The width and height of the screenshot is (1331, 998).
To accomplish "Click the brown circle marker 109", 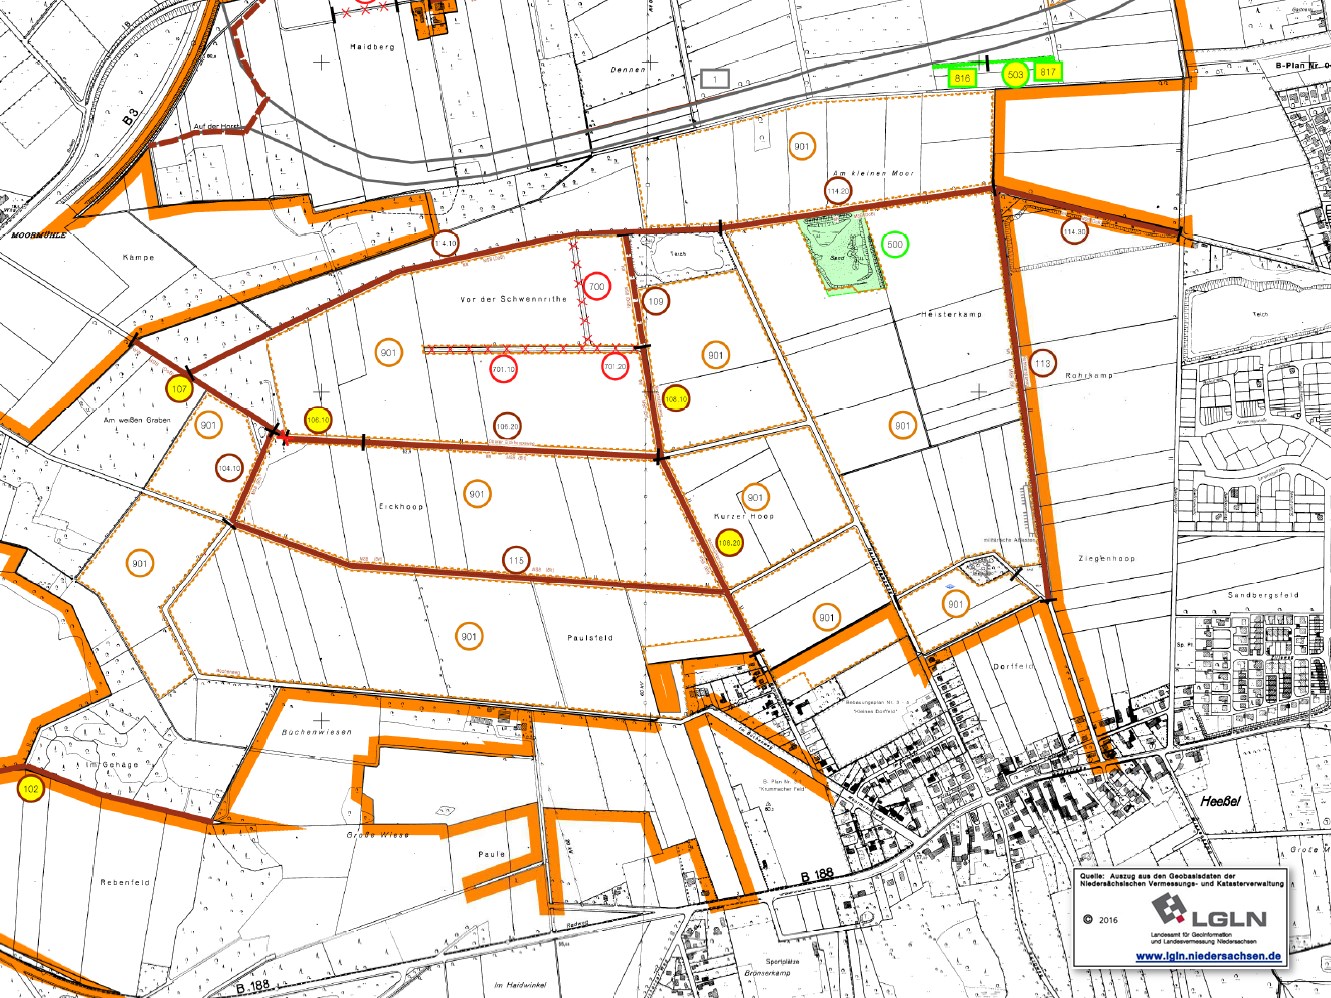I will (x=655, y=301).
